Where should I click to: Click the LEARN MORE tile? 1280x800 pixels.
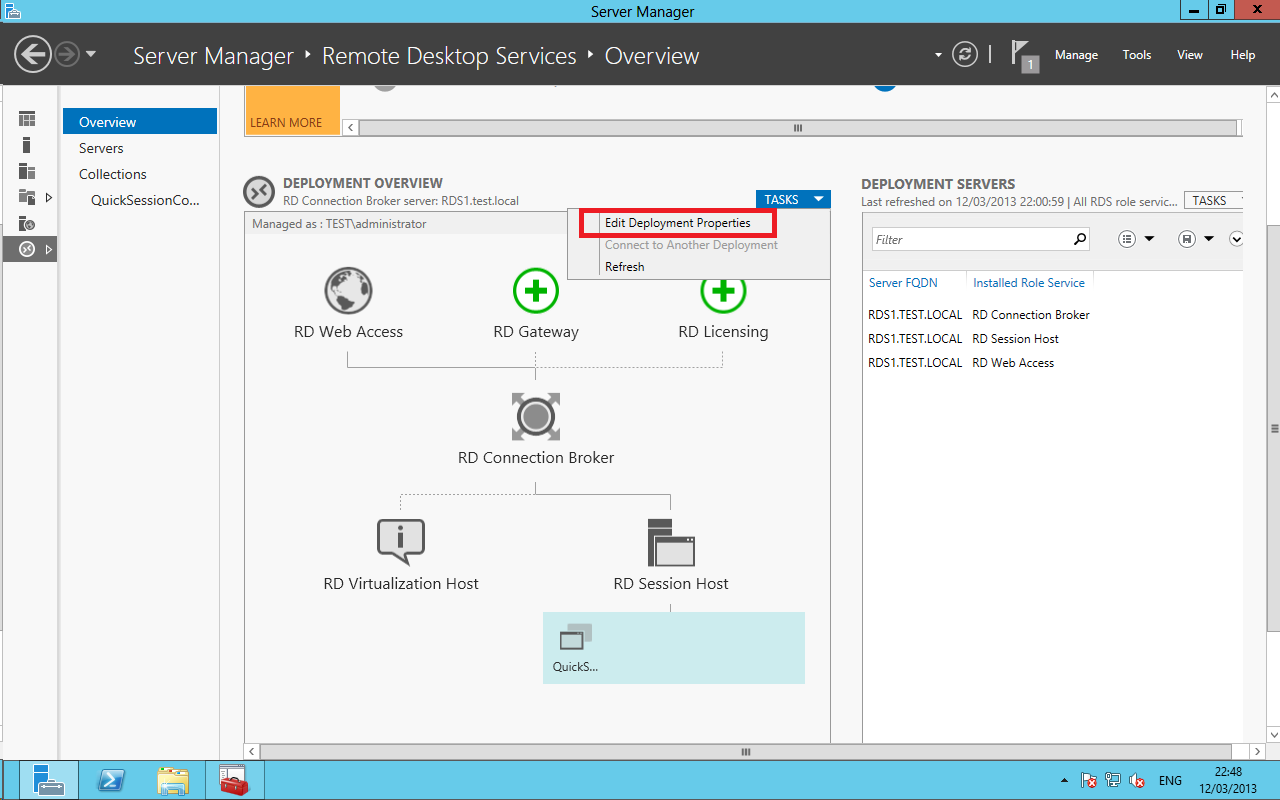292,110
